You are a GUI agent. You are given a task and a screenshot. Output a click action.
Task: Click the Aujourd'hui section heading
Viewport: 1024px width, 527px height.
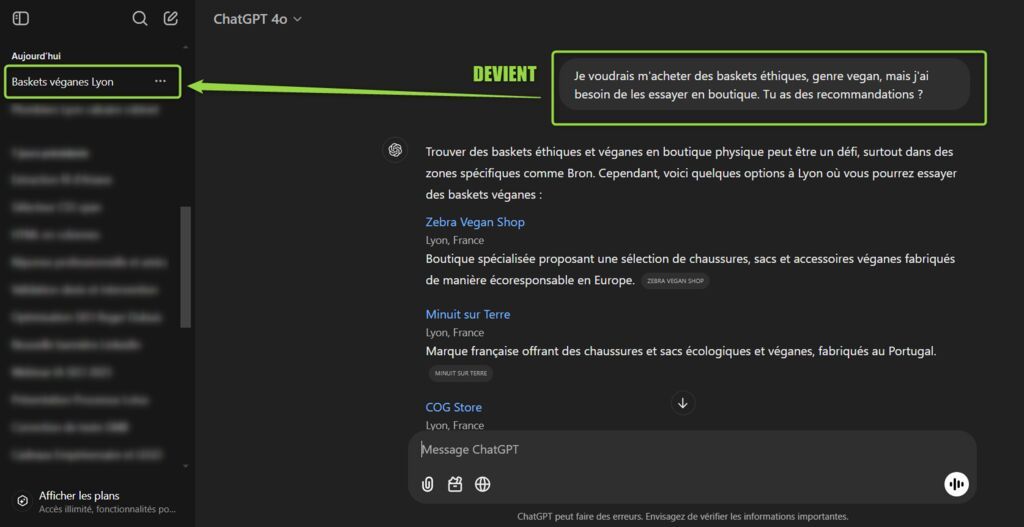[x=36, y=56]
